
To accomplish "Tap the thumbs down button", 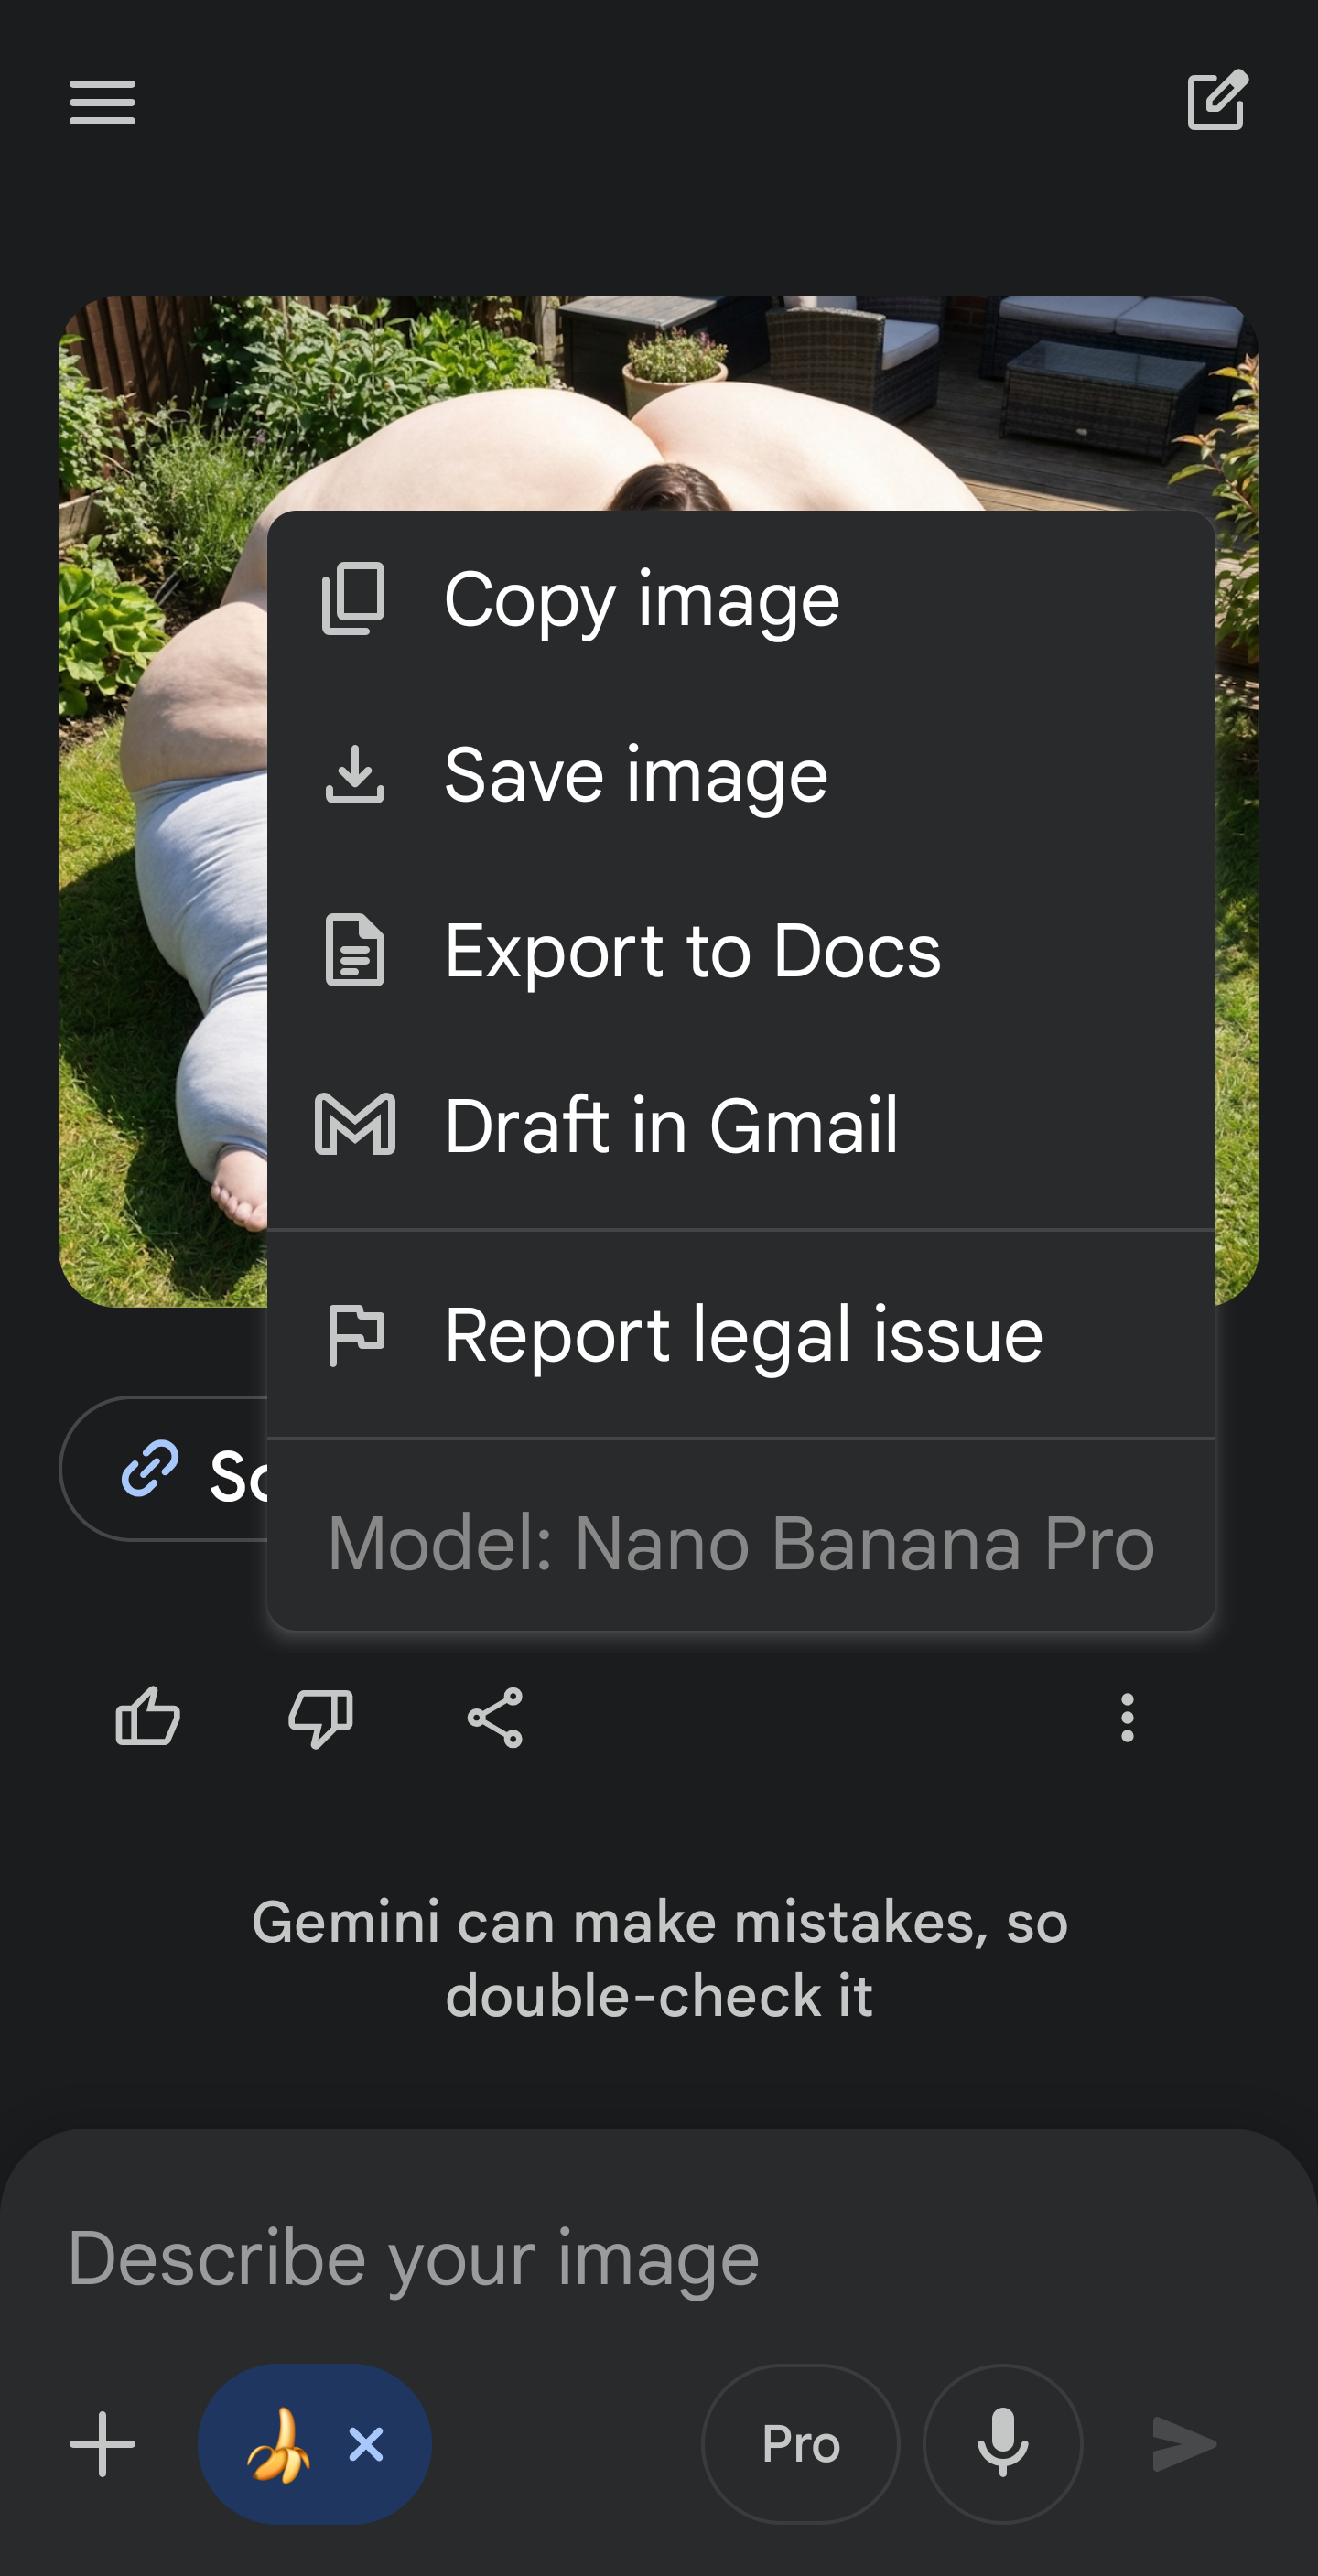I will pyautogui.click(x=320, y=1717).
